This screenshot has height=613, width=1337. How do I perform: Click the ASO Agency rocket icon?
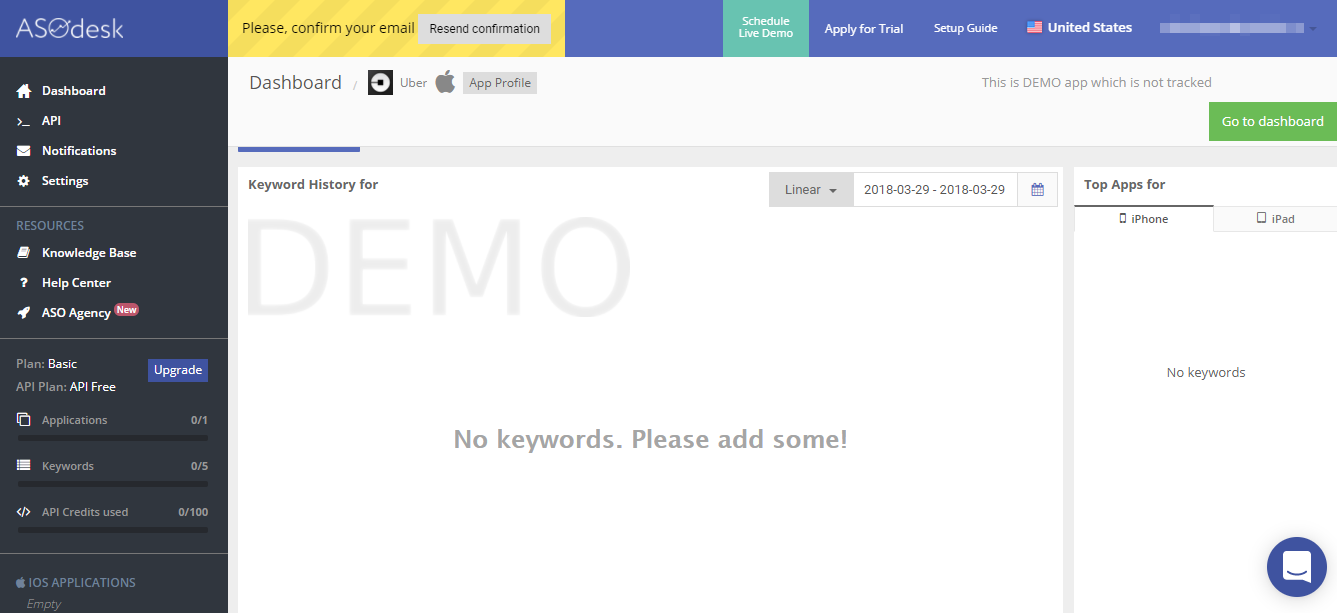(x=24, y=313)
